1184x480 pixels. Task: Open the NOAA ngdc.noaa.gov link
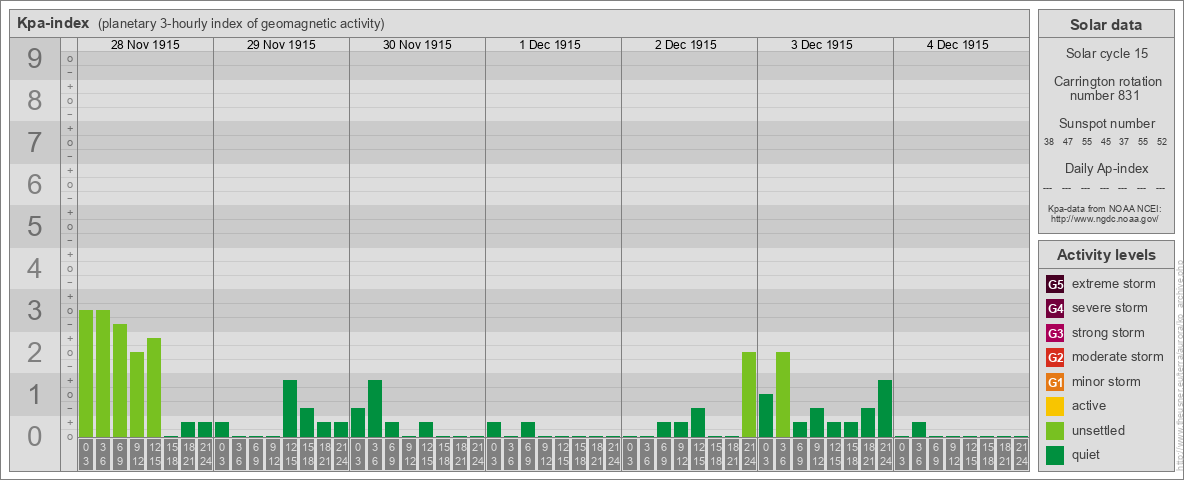click(1104, 218)
